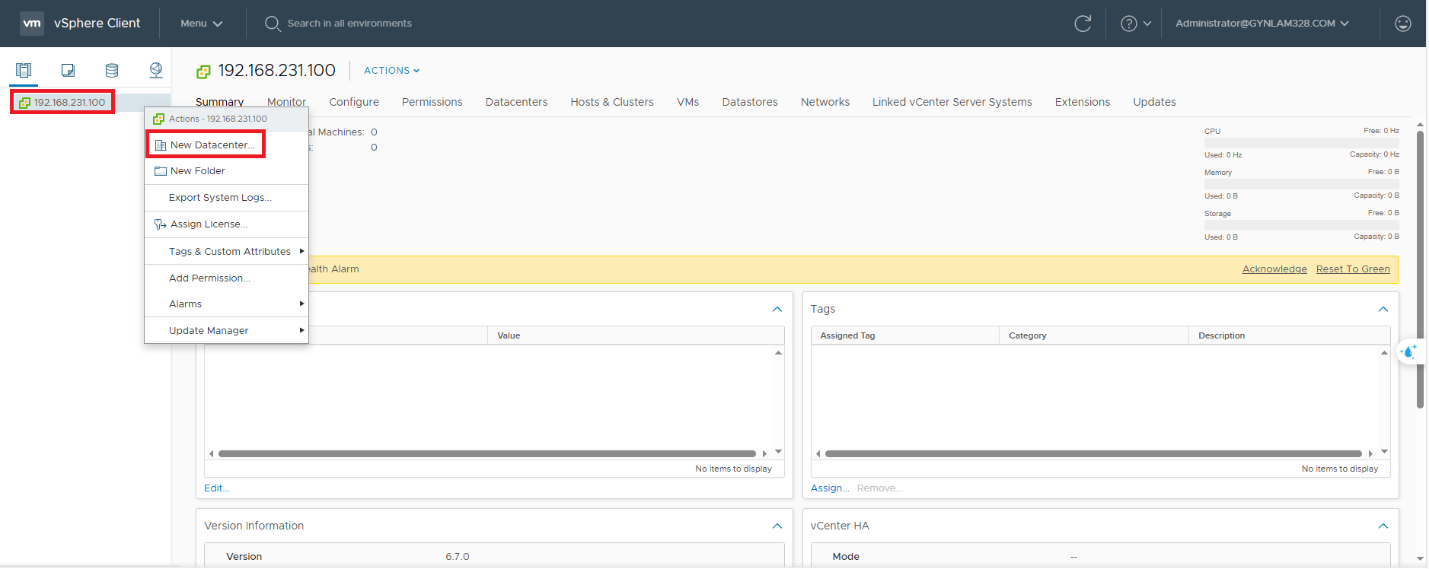Click the Tags table horizontal scrollbar
Viewport: 1429px width, 569px height.
click(x=1093, y=454)
